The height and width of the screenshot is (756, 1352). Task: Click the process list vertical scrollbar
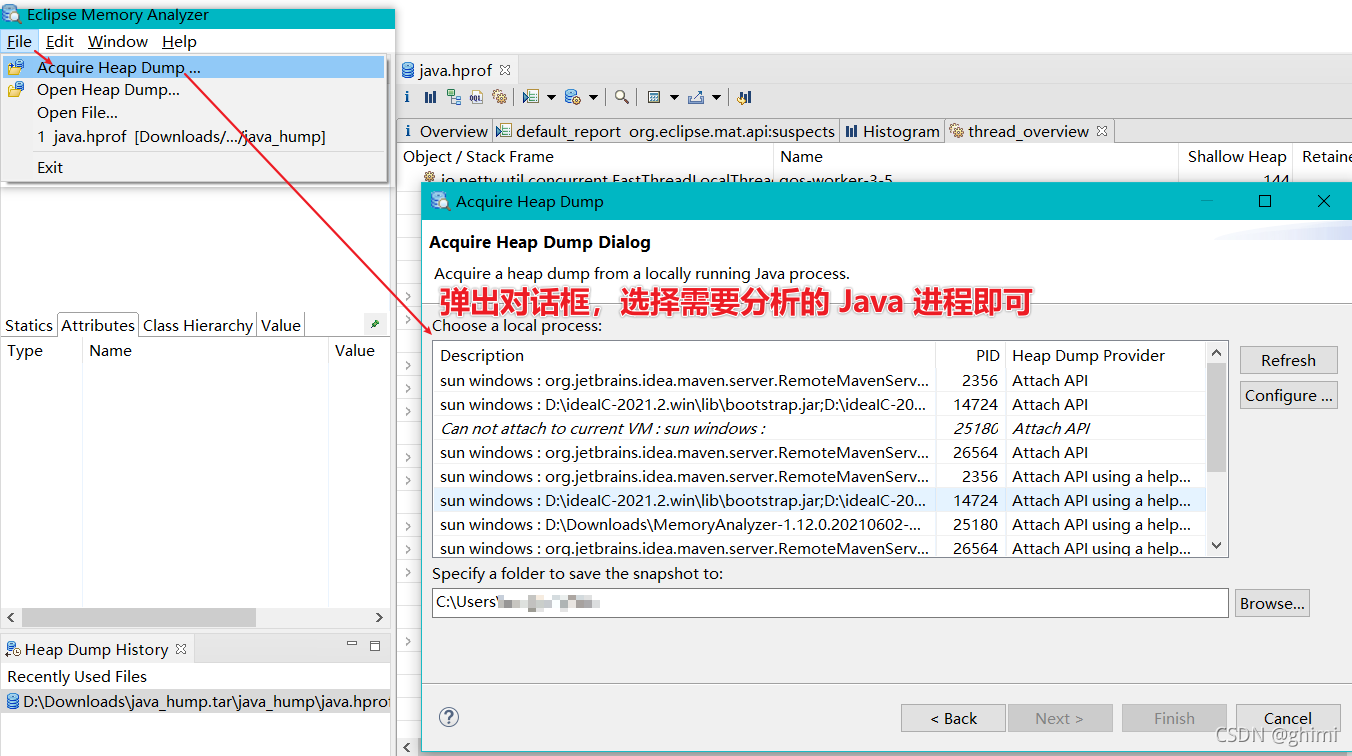(1217, 417)
